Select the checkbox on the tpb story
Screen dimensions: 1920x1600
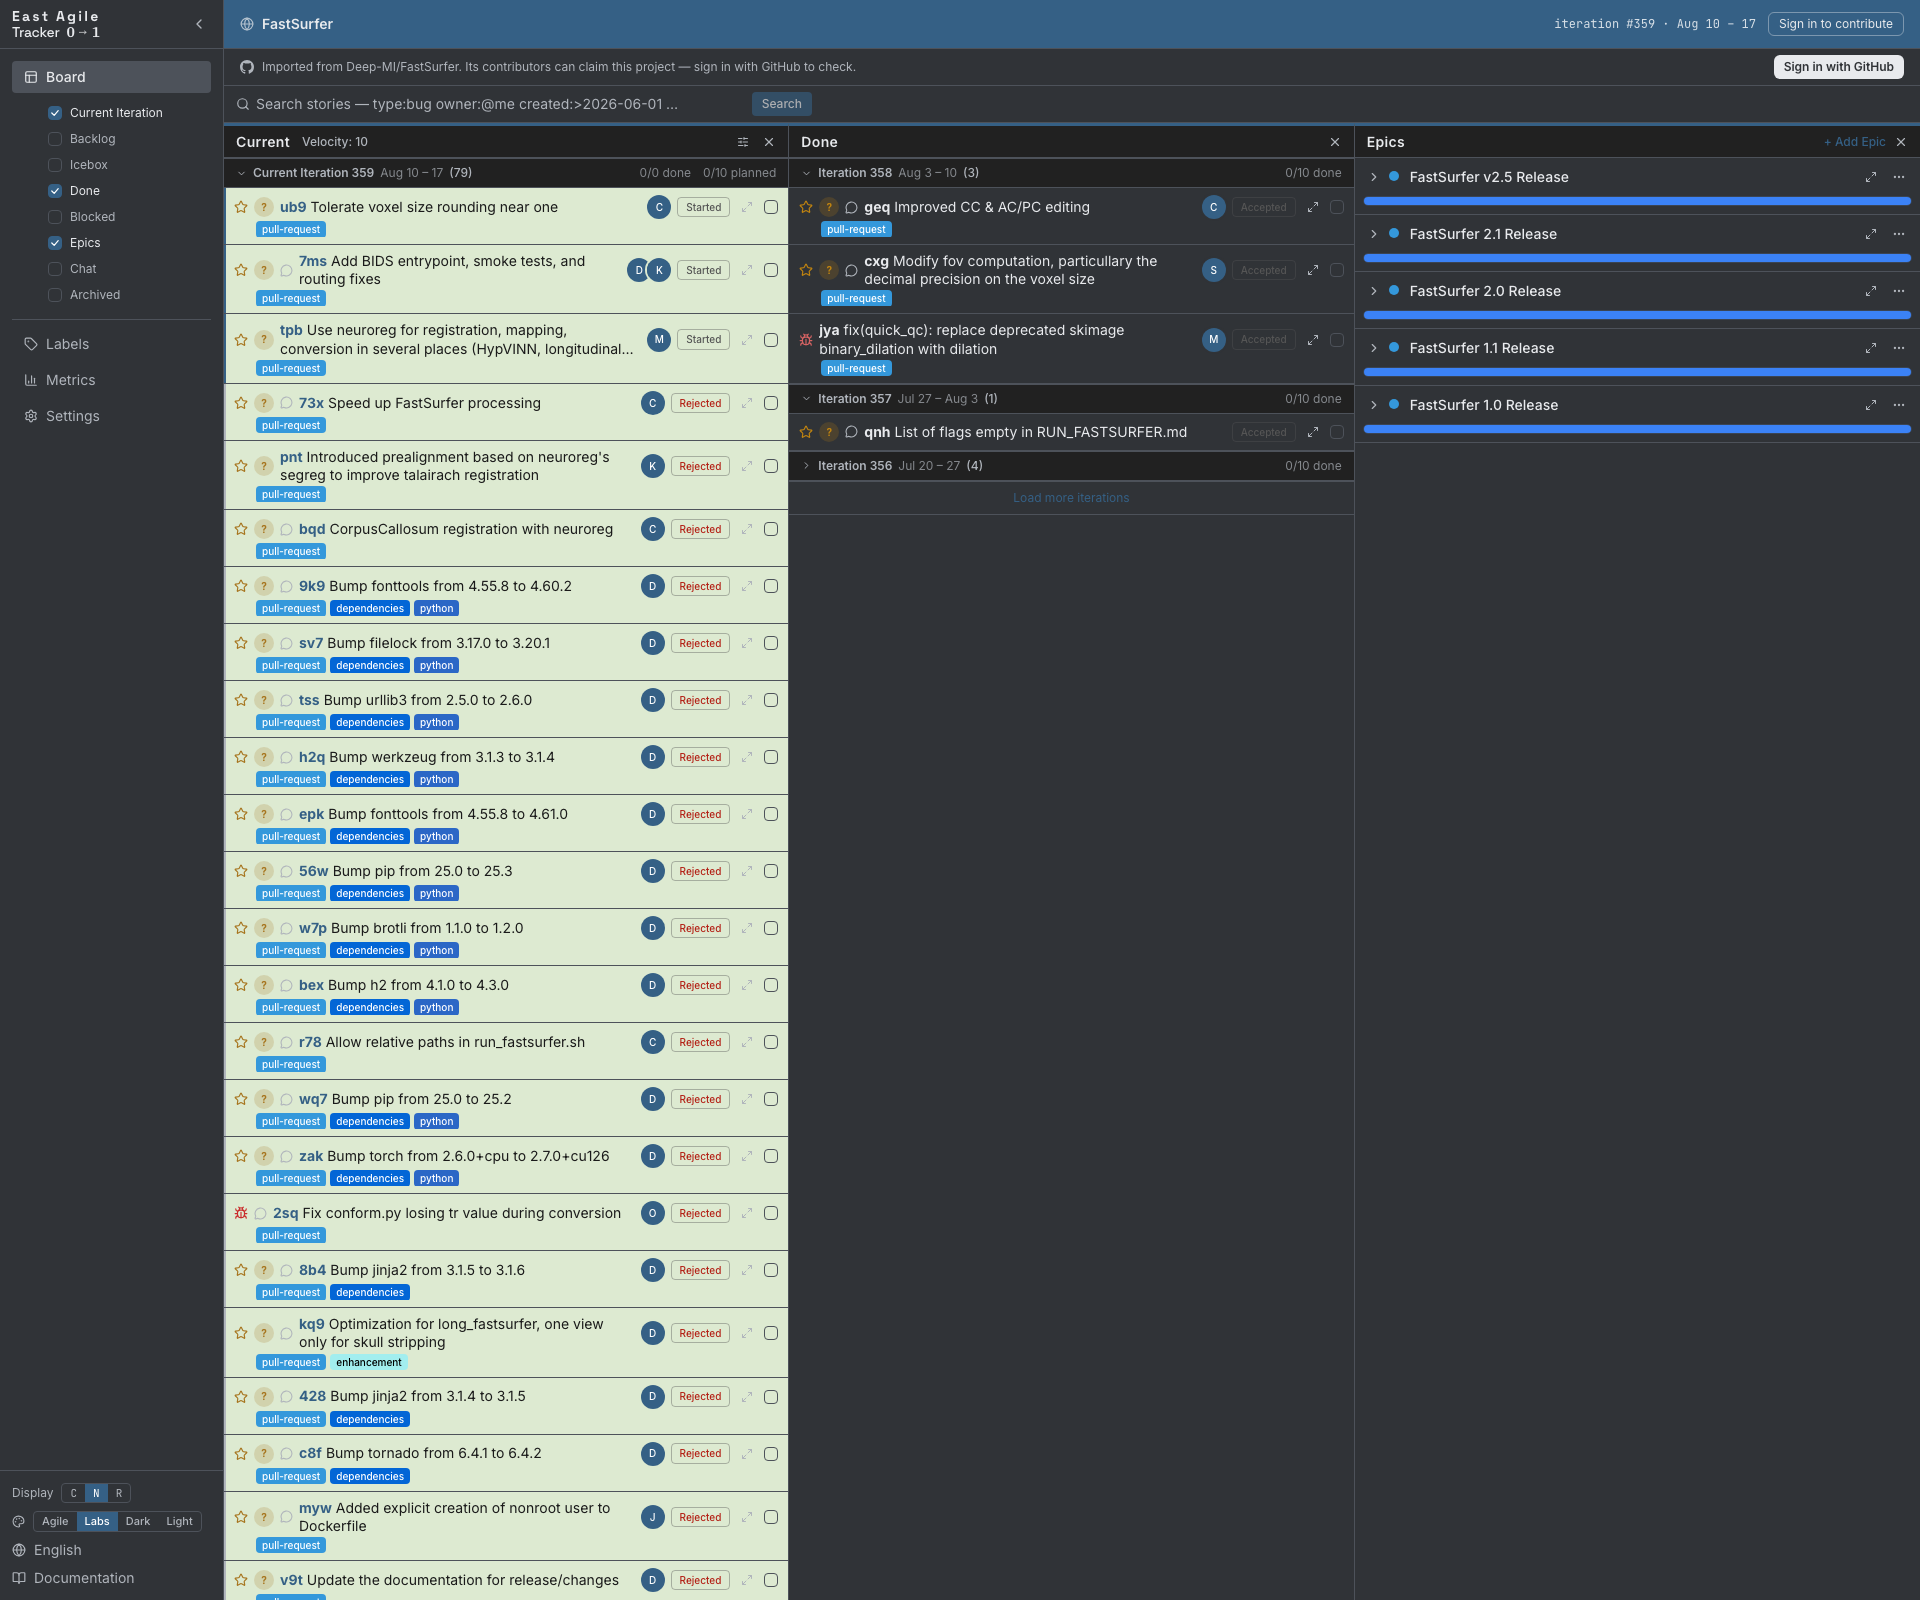point(771,340)
